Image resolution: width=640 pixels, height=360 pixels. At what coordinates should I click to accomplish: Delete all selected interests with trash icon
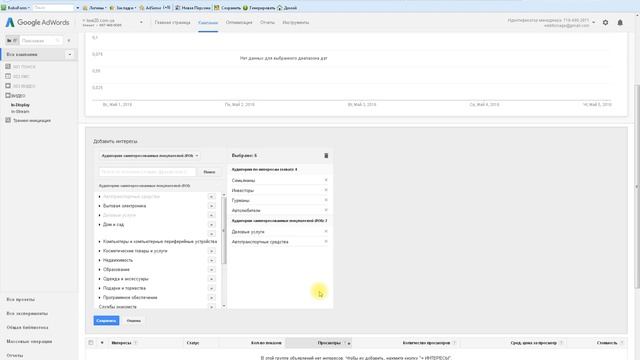(326, 156)
